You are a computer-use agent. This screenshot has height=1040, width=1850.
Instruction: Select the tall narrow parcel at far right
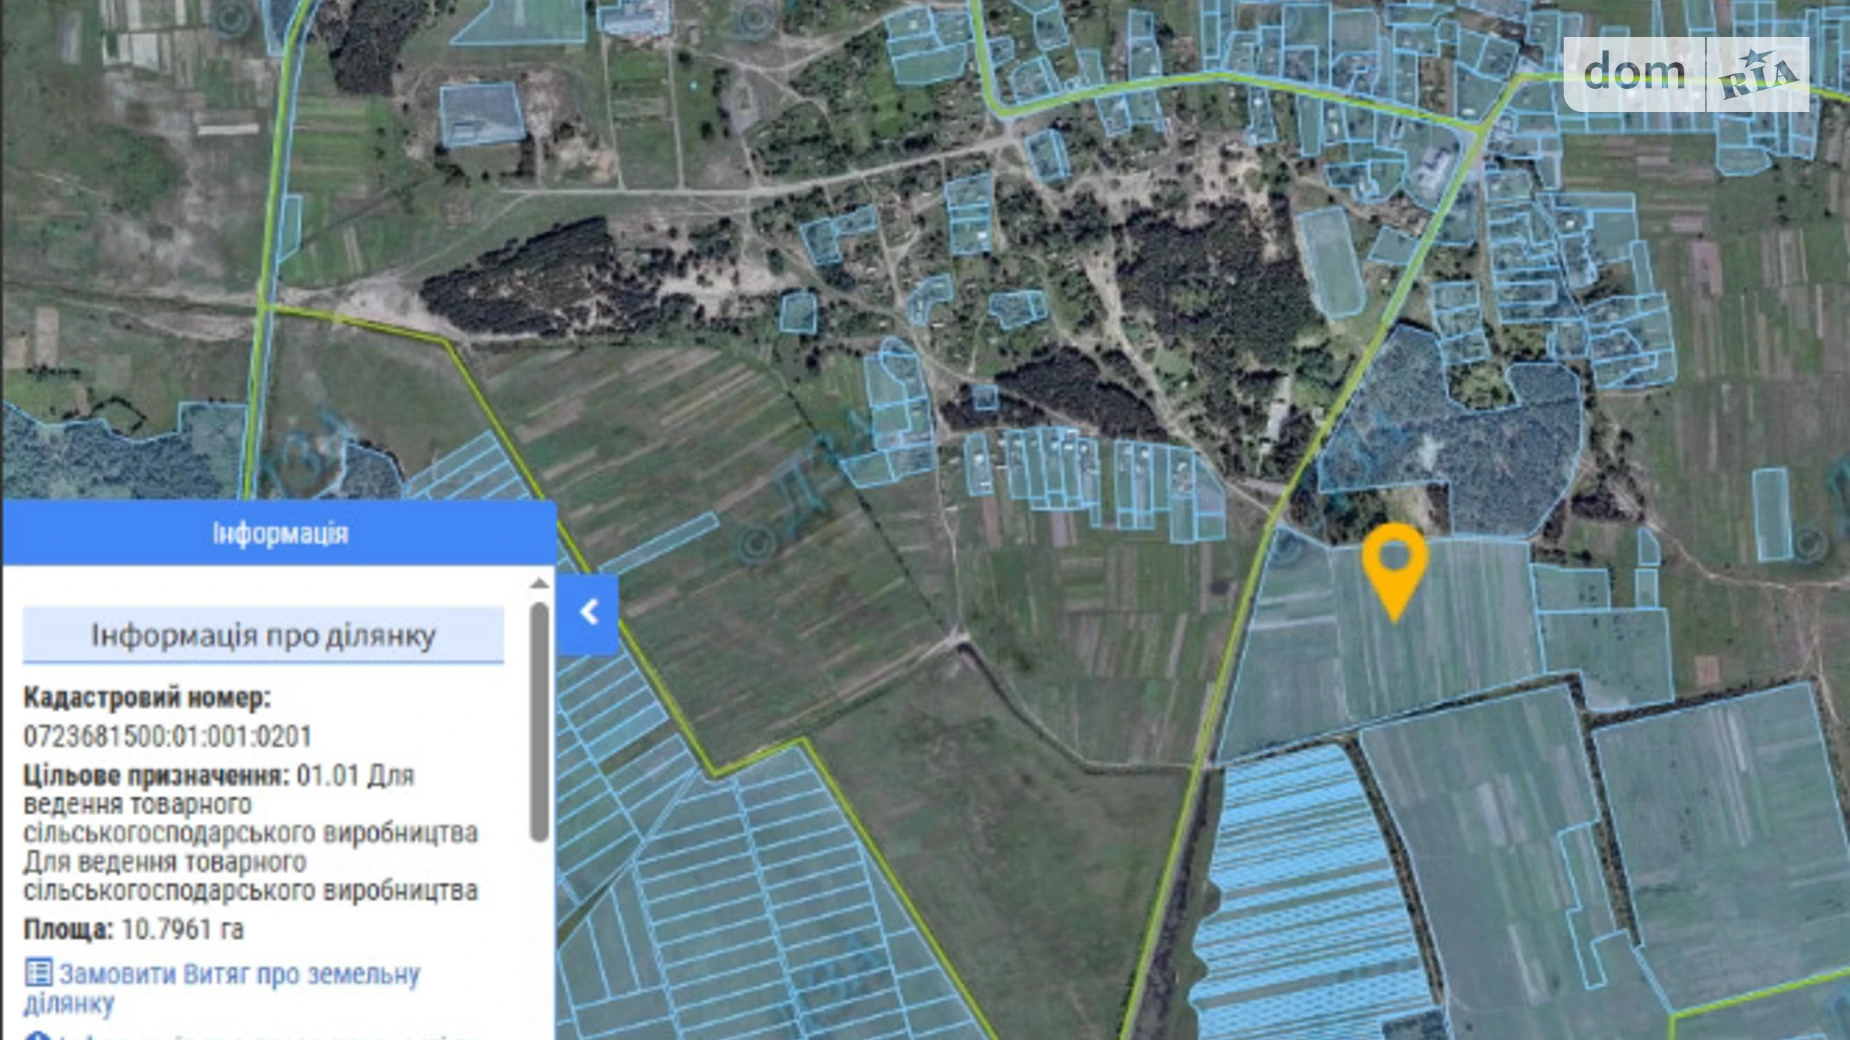(x=1771, y=514)
